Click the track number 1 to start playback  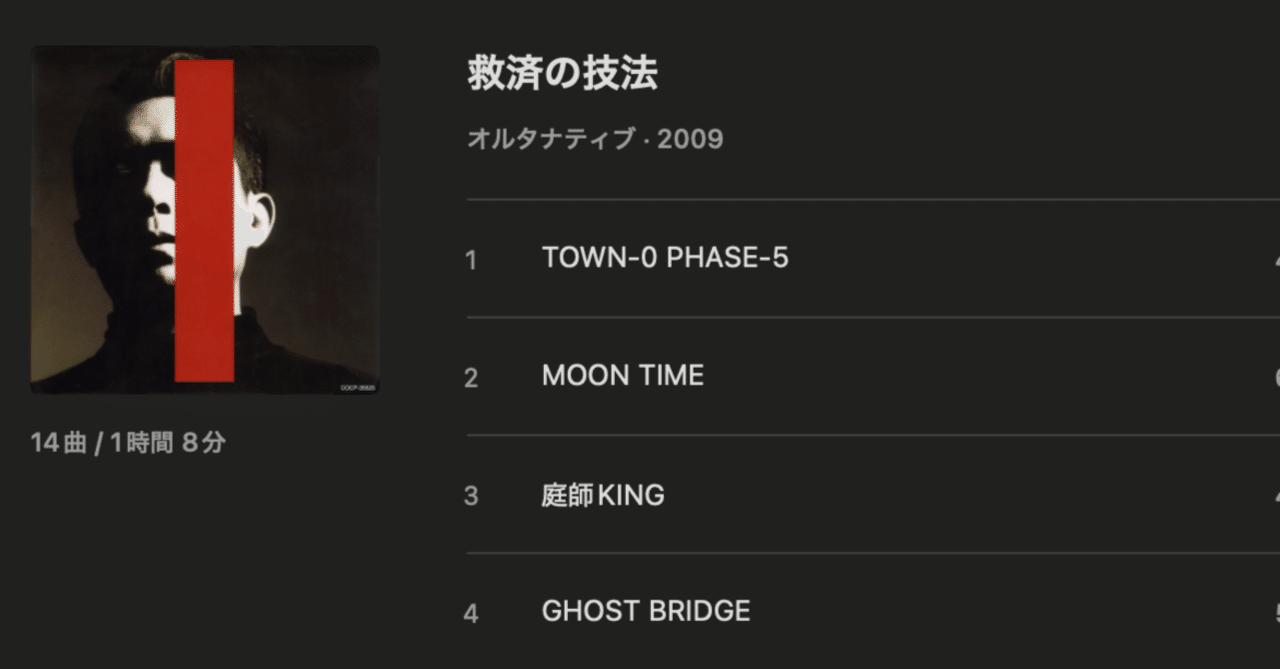470,257
